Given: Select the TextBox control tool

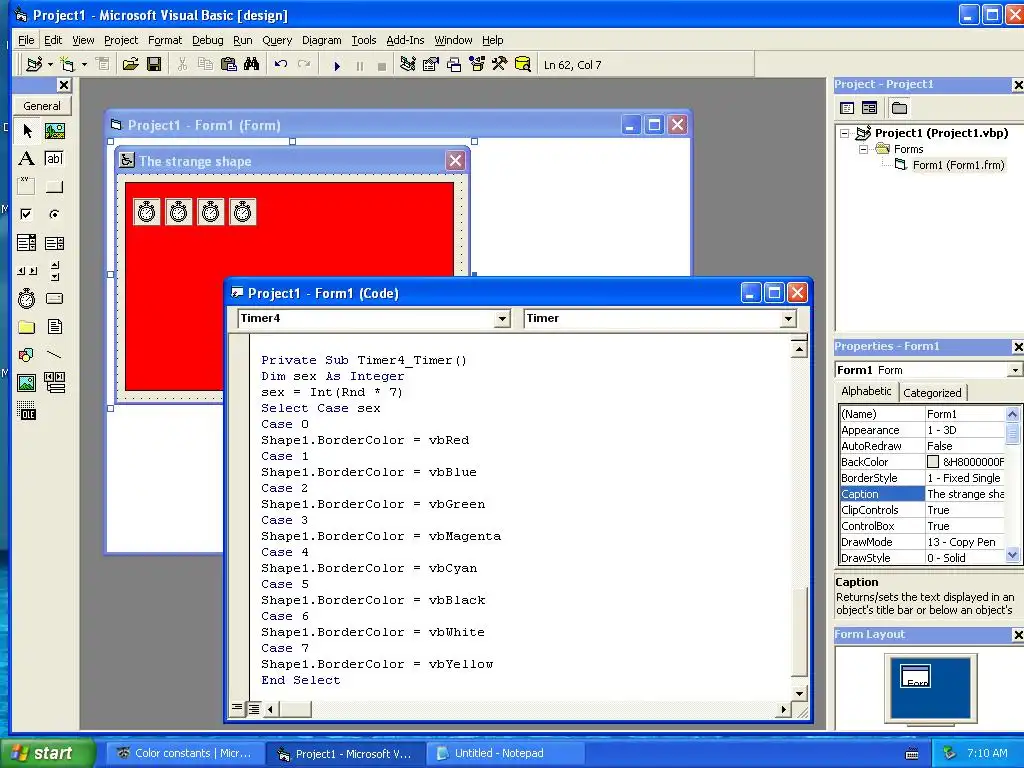Looking at the screenshot, I should [54, 159].
